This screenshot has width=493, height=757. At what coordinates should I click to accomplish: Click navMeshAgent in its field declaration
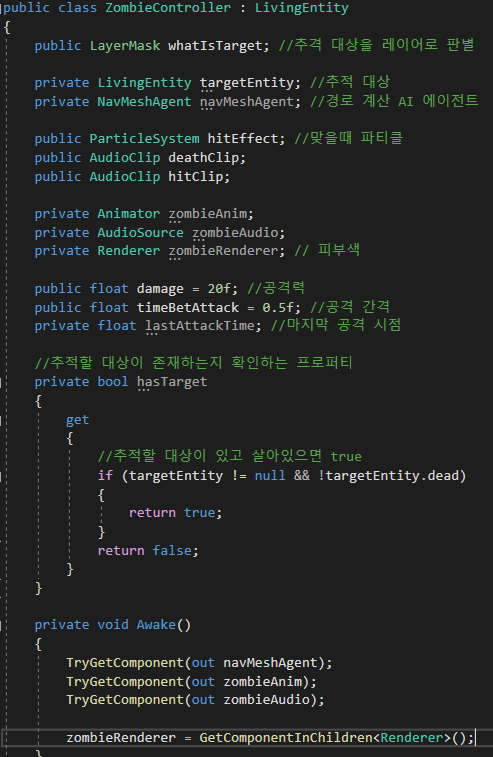(x=247, y=102)
